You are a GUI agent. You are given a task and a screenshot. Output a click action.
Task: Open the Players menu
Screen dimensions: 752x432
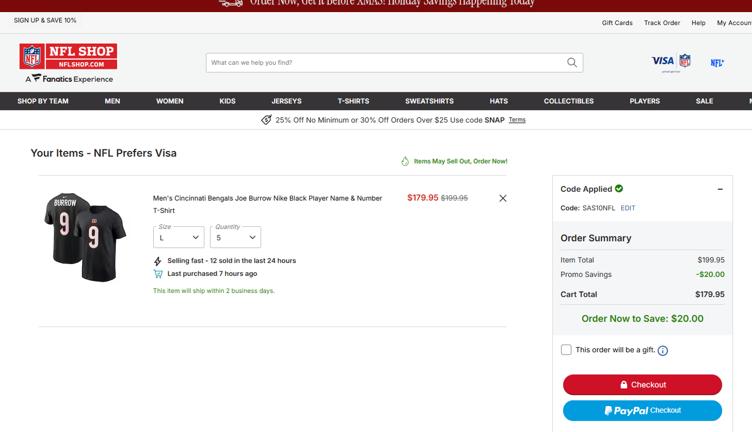pos(645,101)
